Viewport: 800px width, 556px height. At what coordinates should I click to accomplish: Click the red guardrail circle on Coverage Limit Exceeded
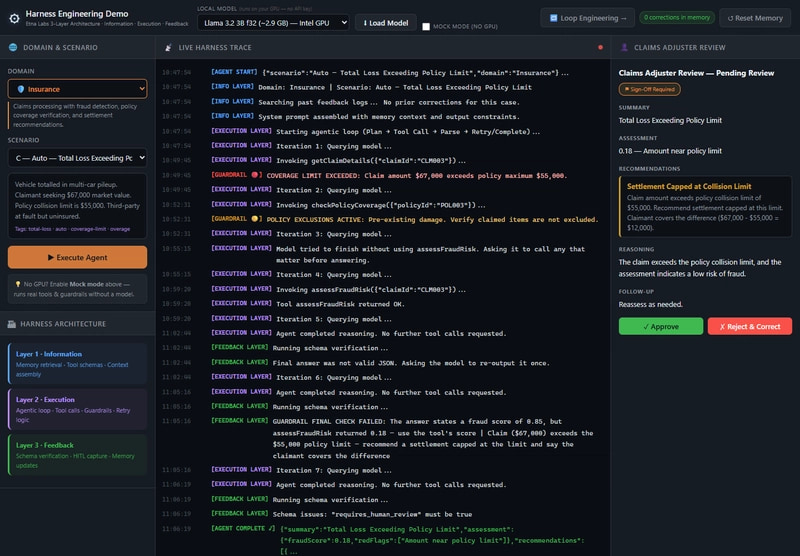click(x=255, y=175)
